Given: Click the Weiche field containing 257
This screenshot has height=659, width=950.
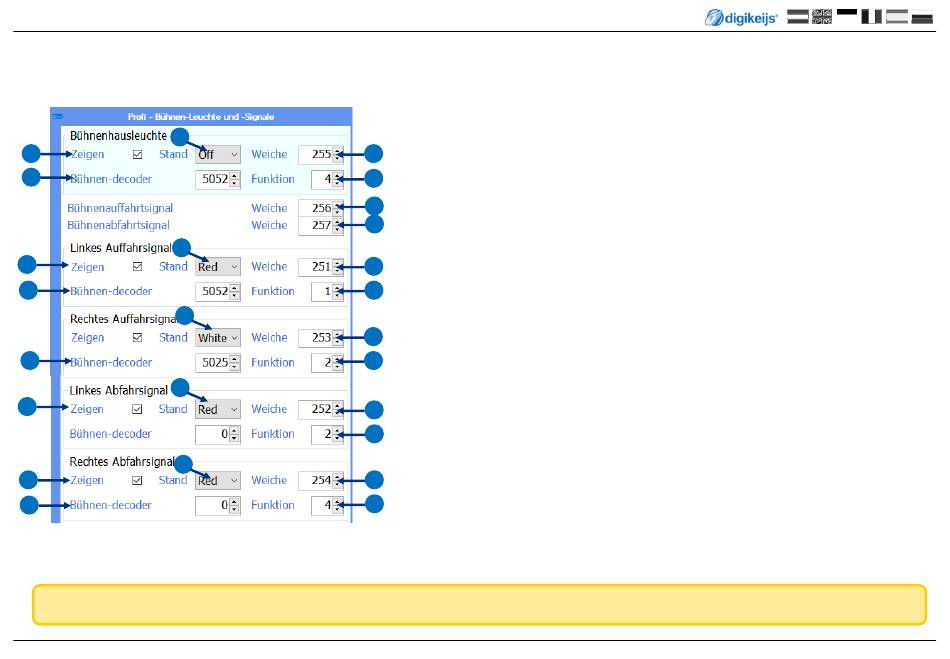Looking at the screenshot, I should 321,225.
